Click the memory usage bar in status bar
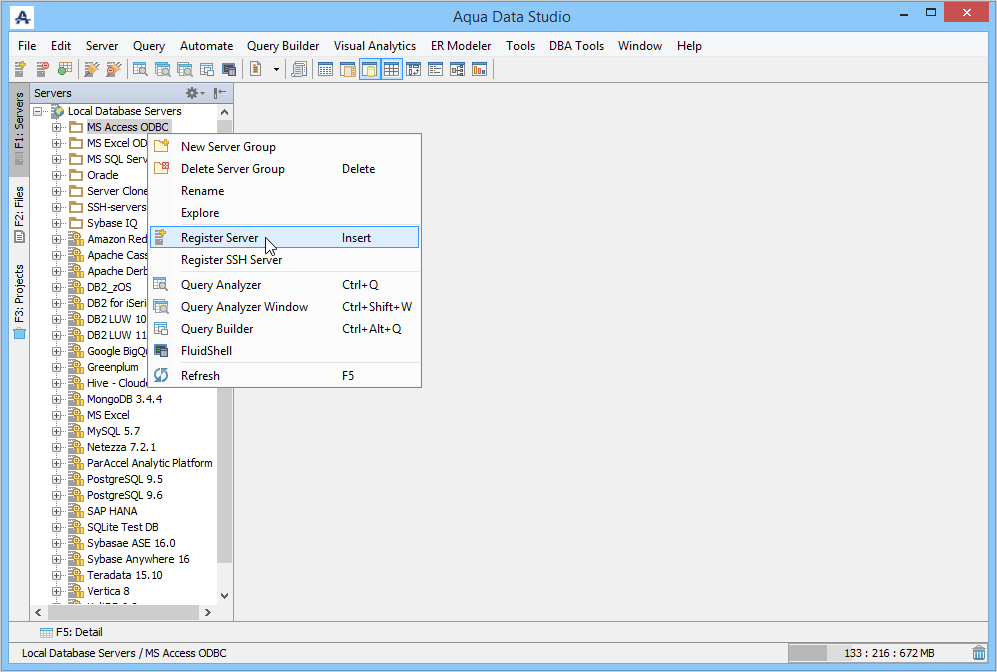 [877, 653]
